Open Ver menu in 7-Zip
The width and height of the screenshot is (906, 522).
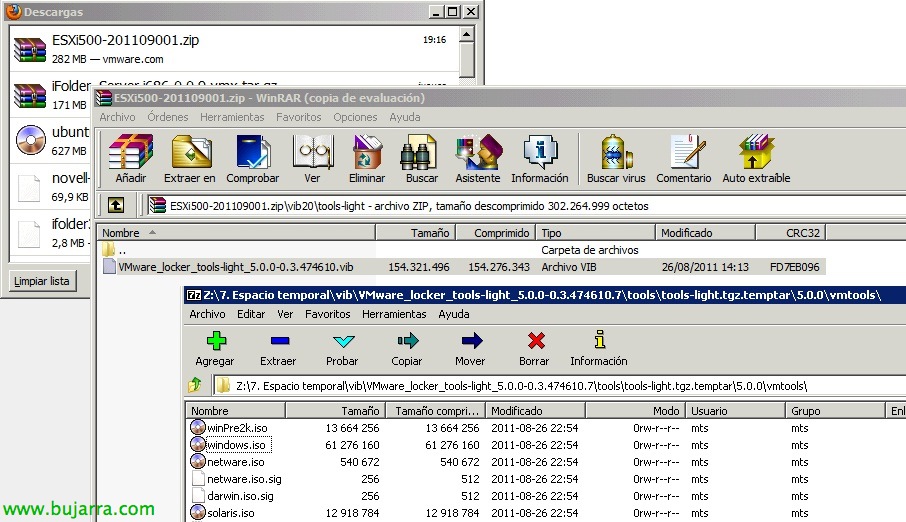285,314
